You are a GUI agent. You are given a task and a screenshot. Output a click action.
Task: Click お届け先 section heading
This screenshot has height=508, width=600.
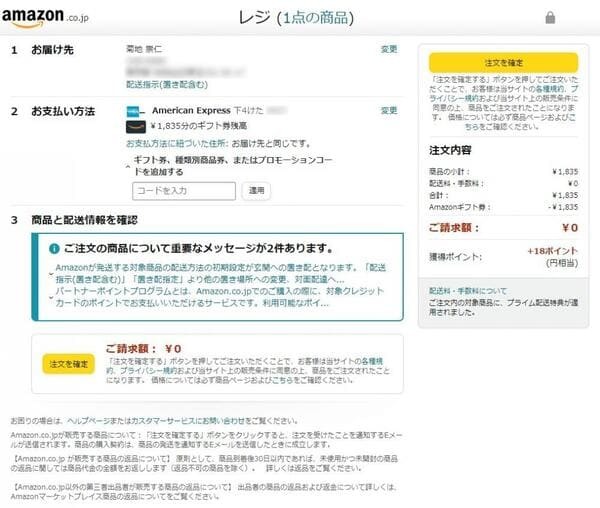pos(52,50)
